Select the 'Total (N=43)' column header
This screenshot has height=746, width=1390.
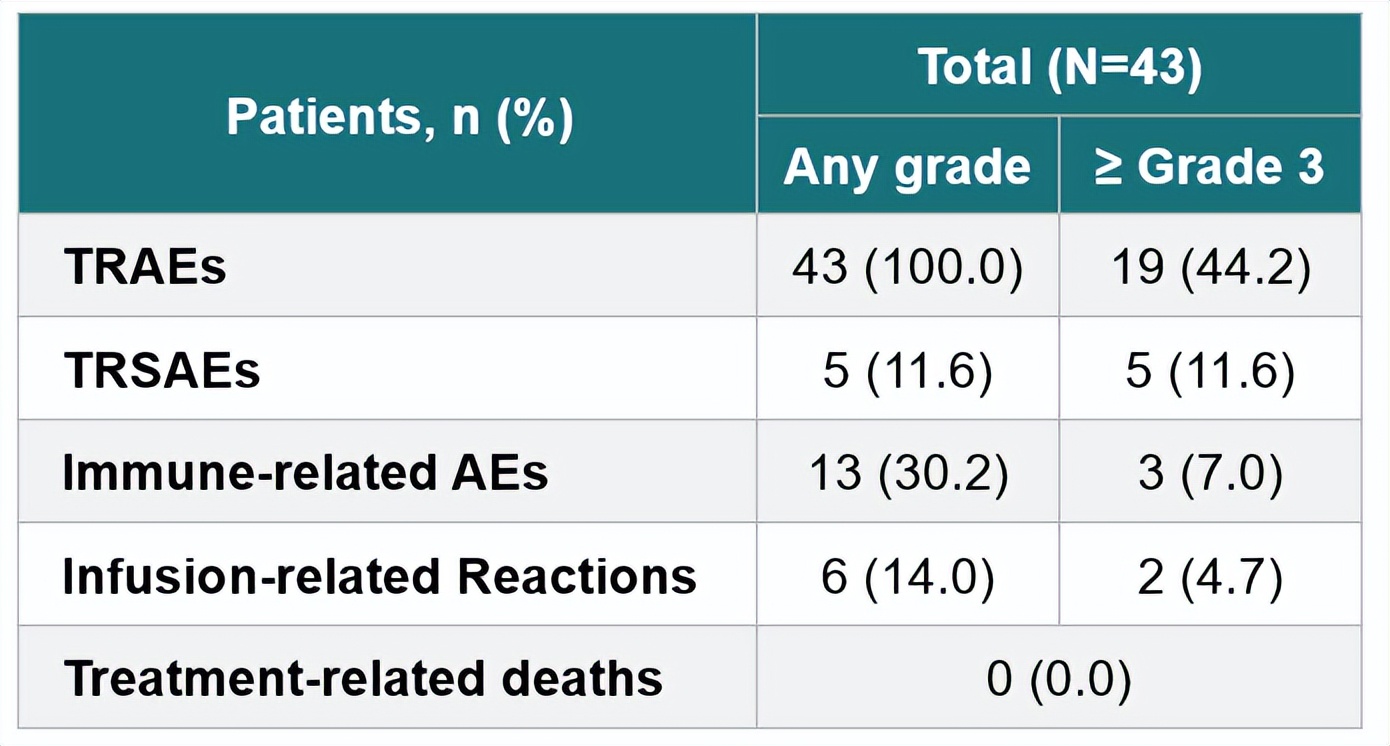point(1059,67)
